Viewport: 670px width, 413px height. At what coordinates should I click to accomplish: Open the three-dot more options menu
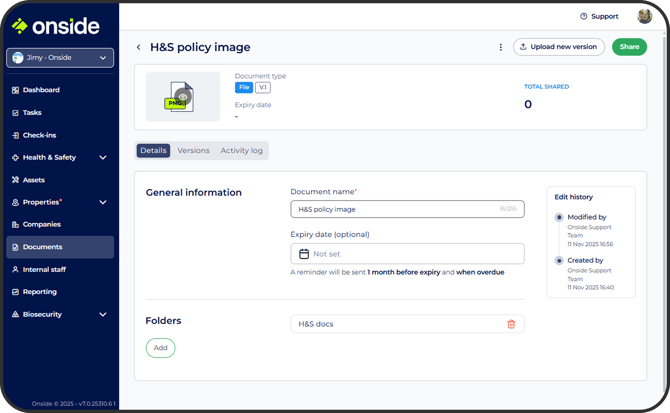pyautogui.click(x=501, y=47)
